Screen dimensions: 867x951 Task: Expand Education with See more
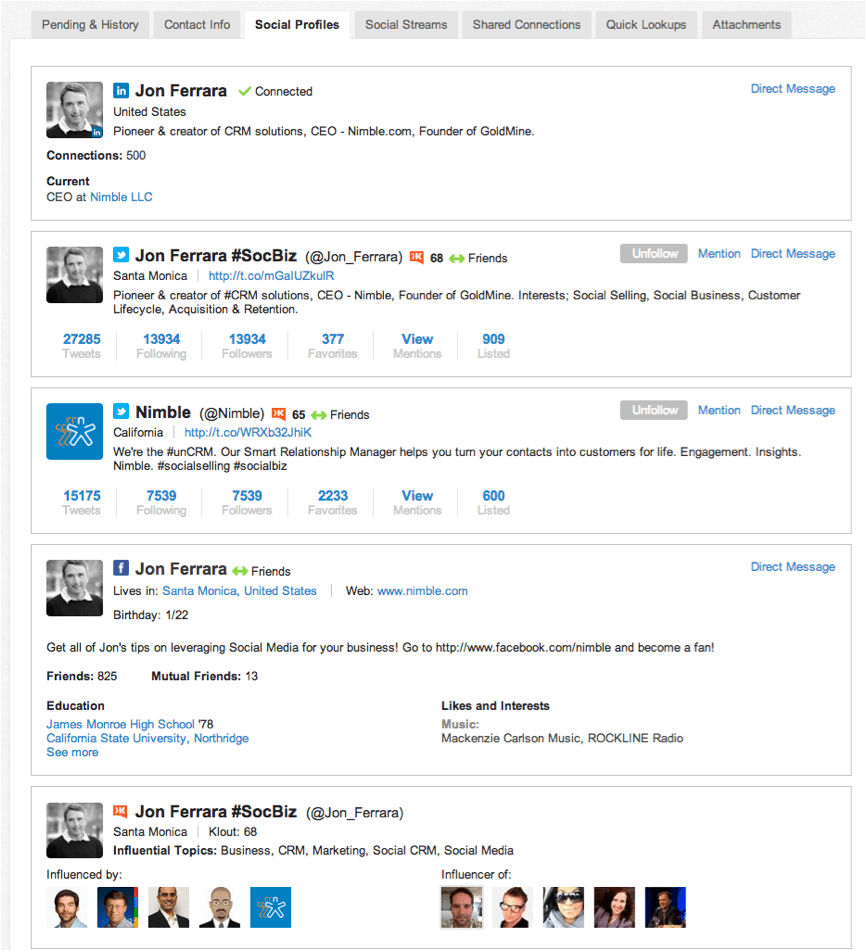click(72, 752)
